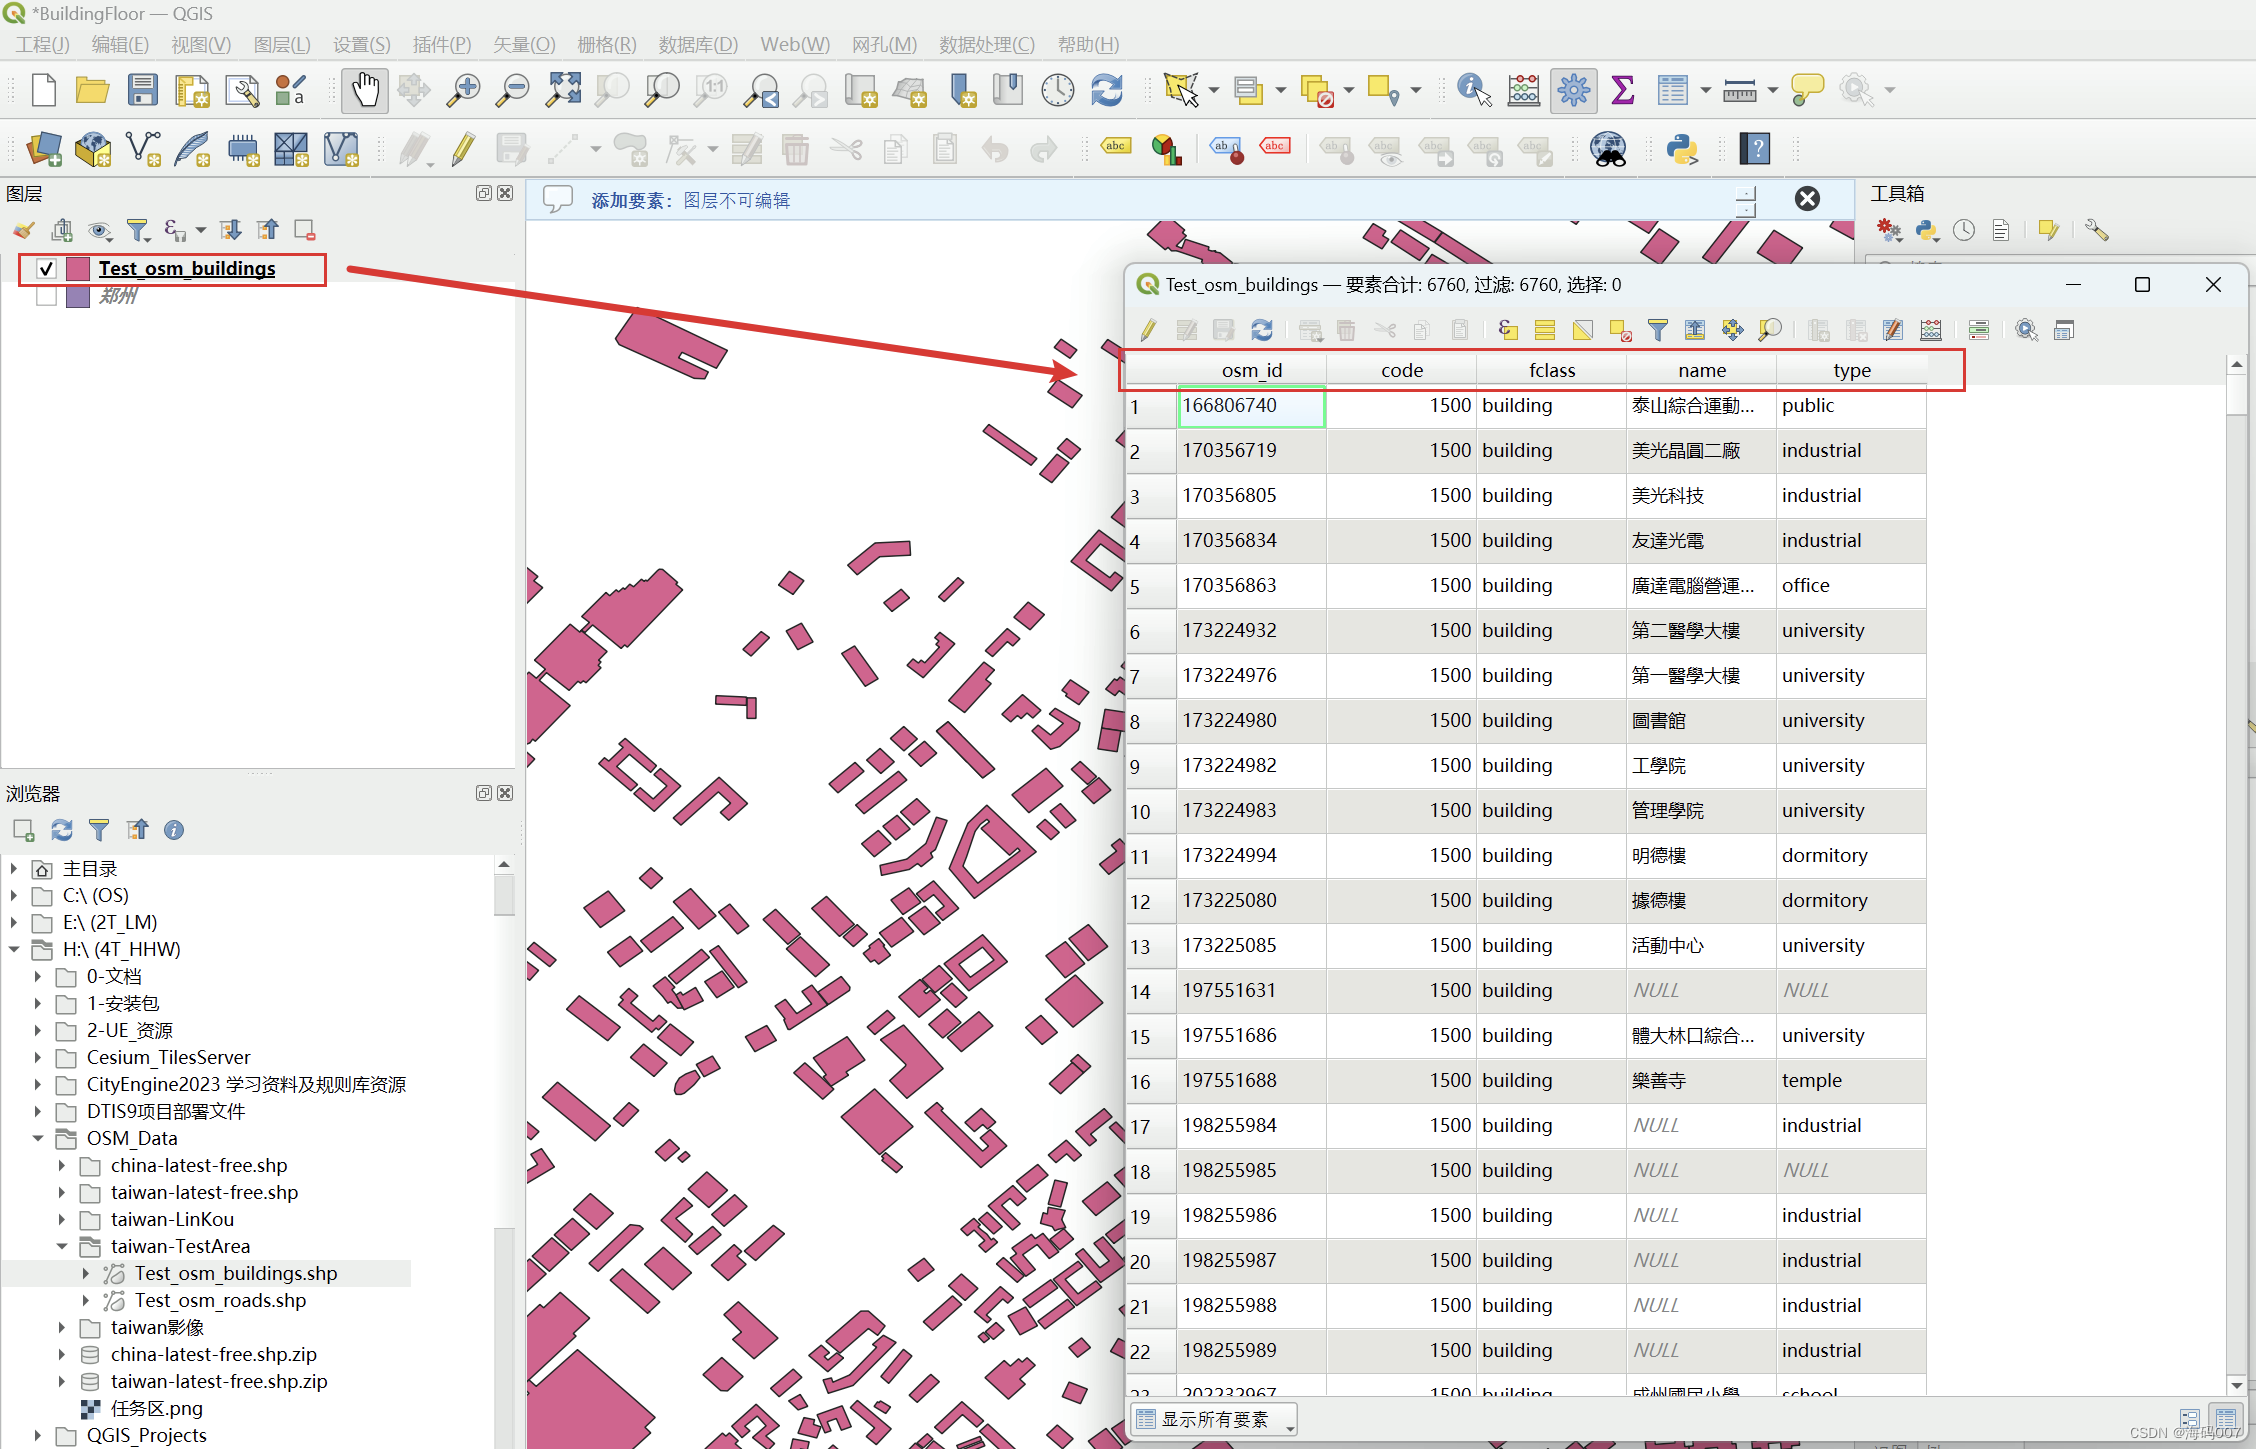Collapse the taiwan-TestArea folder
Screen dimensions: 2256x1449
[x=62, y=1246]
